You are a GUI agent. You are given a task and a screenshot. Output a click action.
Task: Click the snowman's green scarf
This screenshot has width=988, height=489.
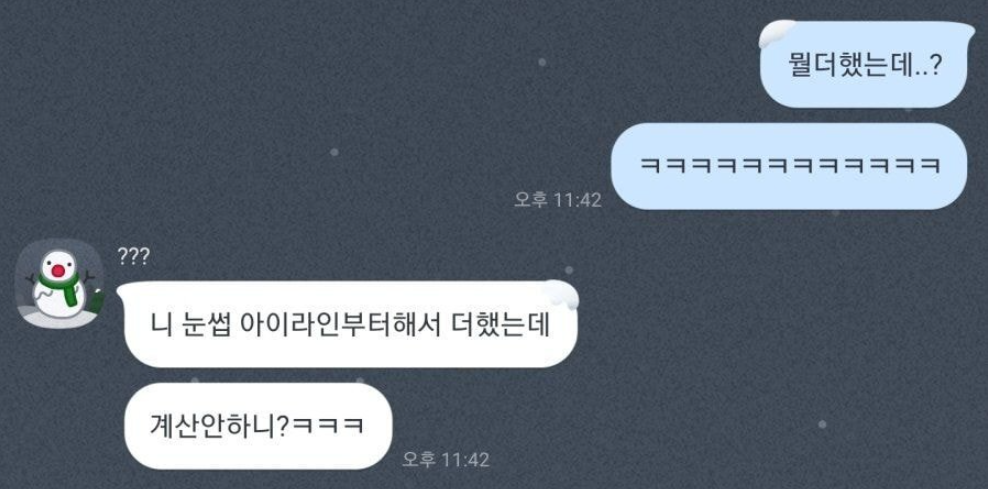(x=60, y=286)
